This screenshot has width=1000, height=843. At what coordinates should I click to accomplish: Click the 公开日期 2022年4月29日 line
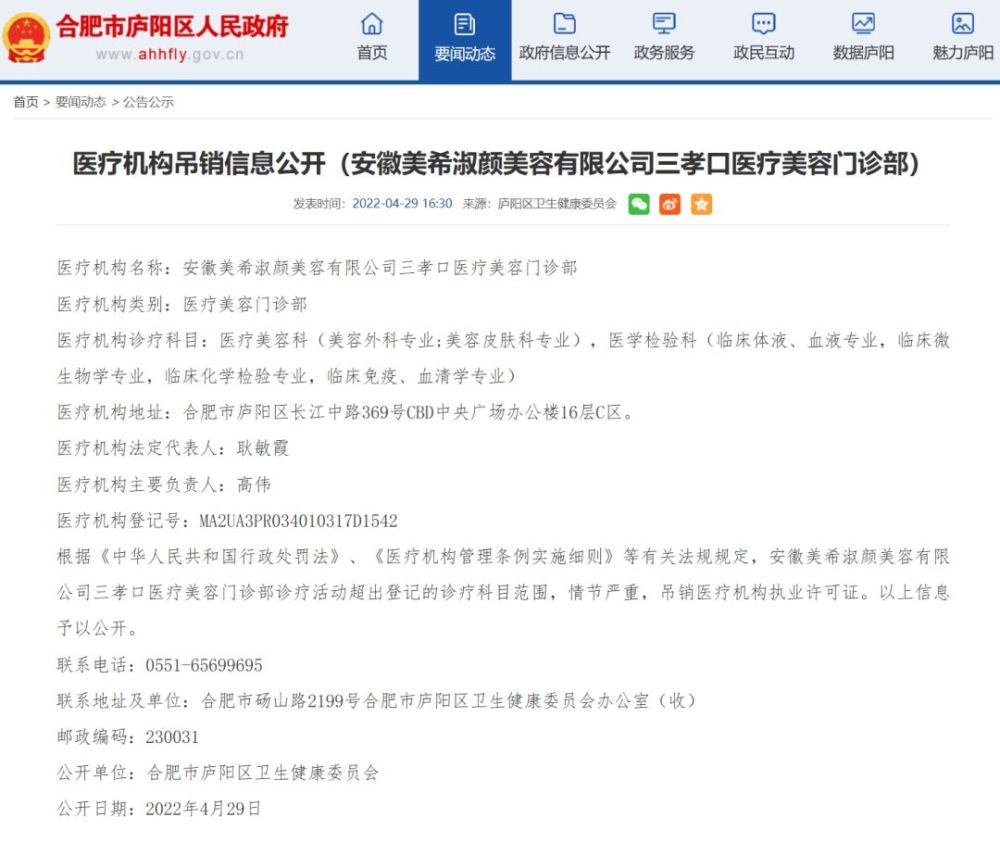point(159,809)
